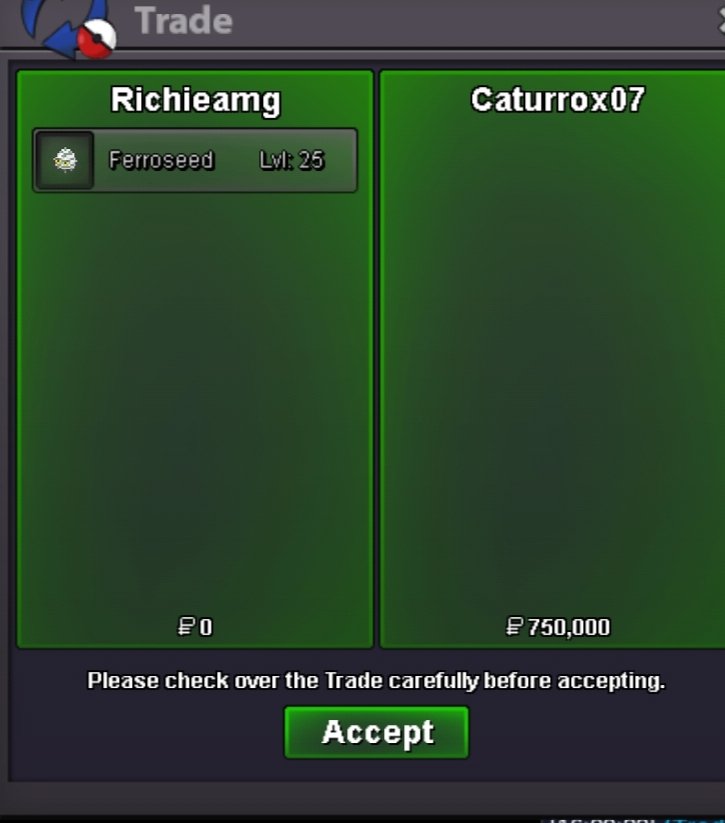Close the Trade window
This screenshot has width=725, height=823.
click(x=721, y=22)
